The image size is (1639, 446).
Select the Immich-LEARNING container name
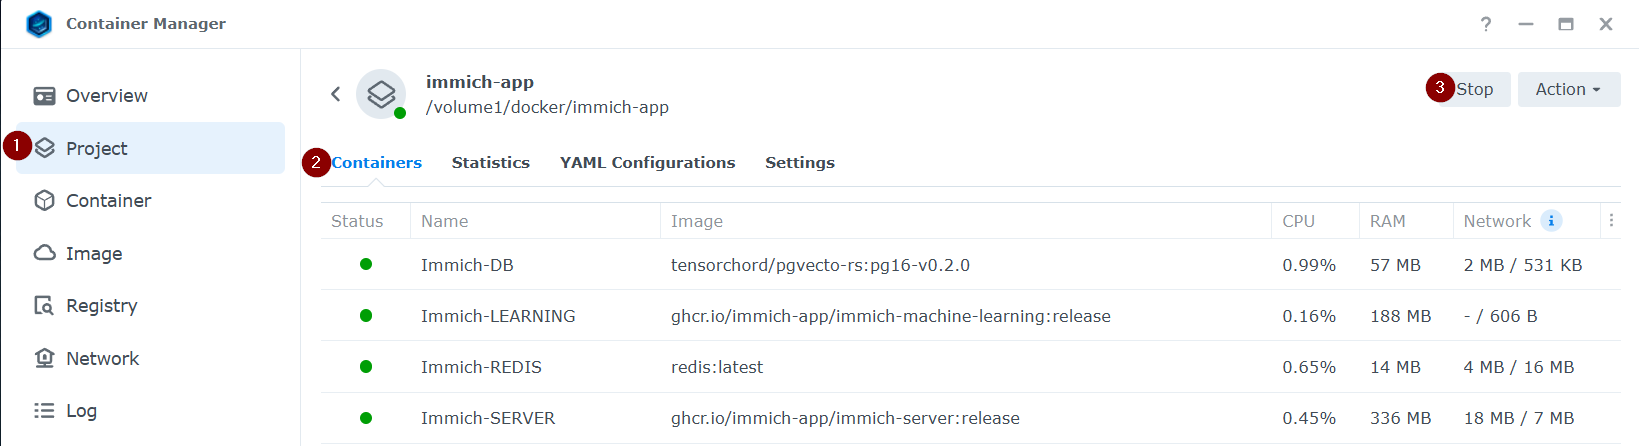coord(498,316)
